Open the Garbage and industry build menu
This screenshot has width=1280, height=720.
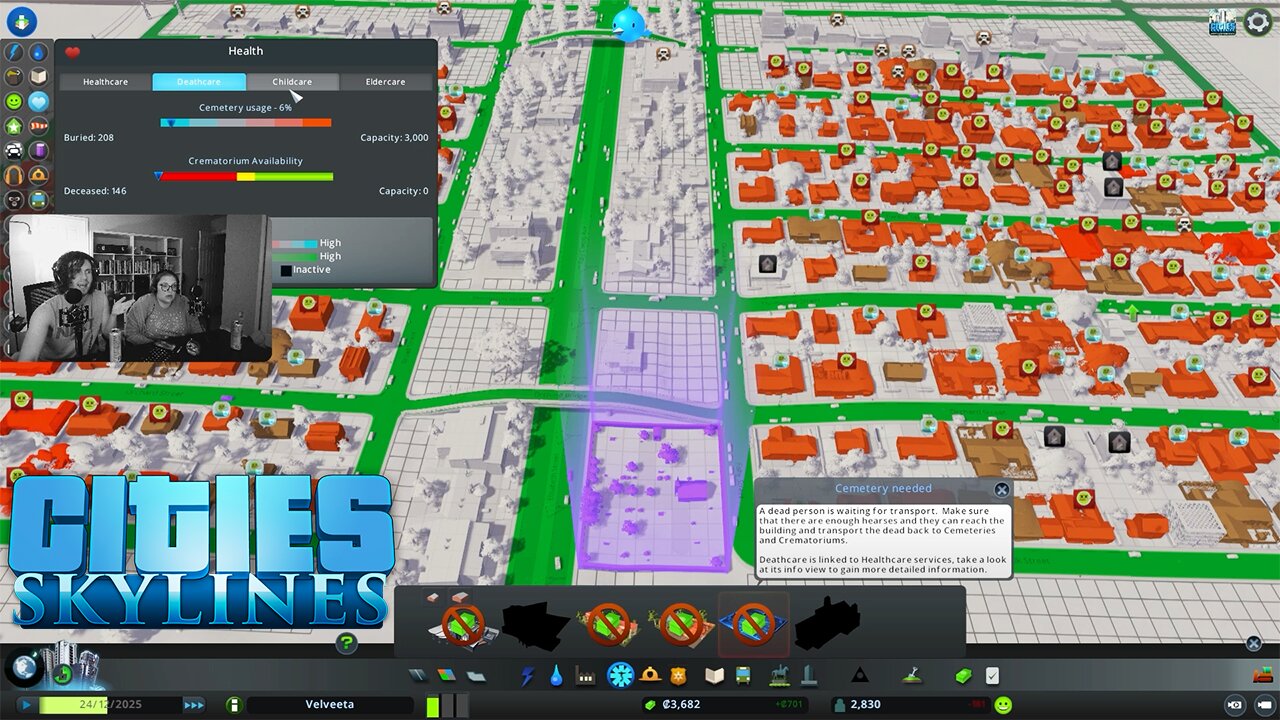(586, 676)
